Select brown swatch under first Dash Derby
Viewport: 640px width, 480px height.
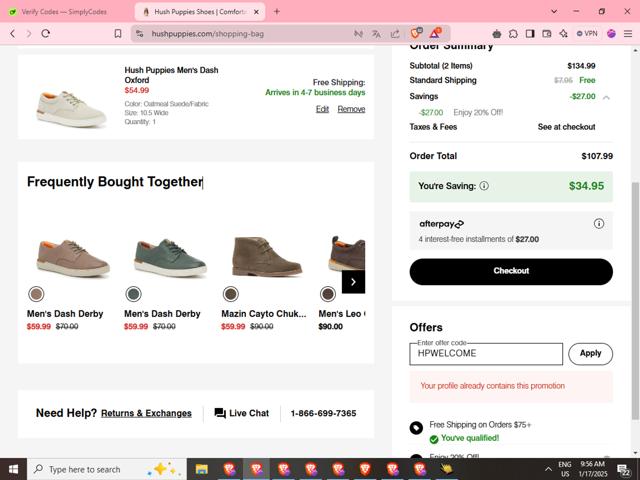tap(36, 294)
